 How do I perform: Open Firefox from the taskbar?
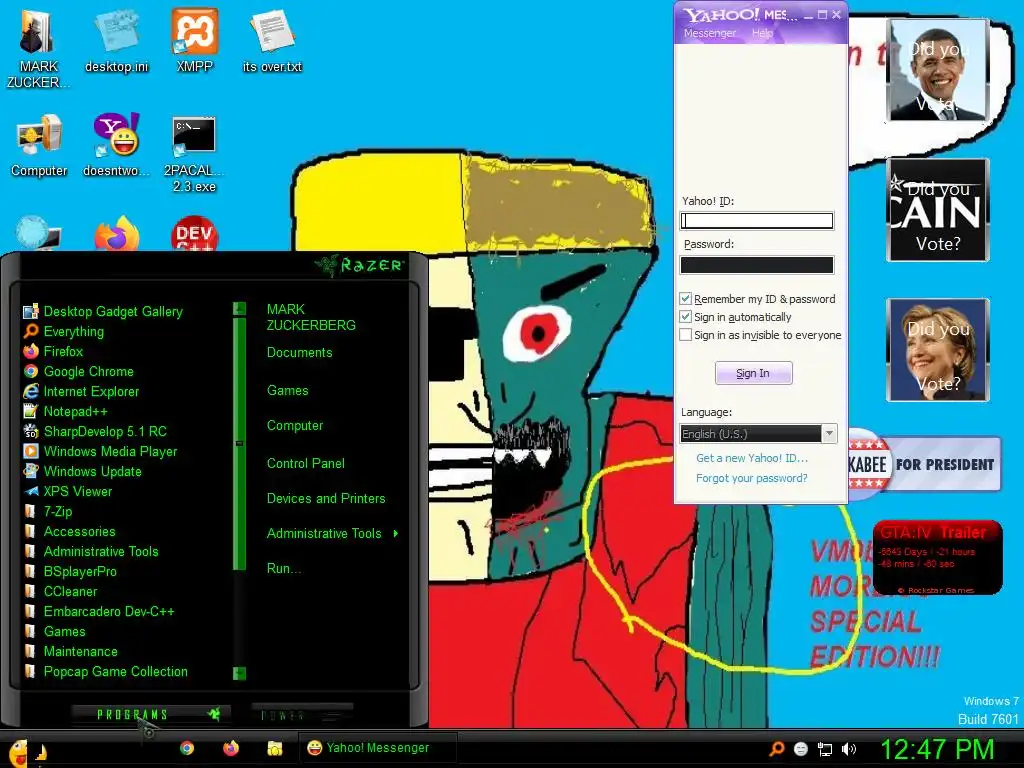coord(231,748)
